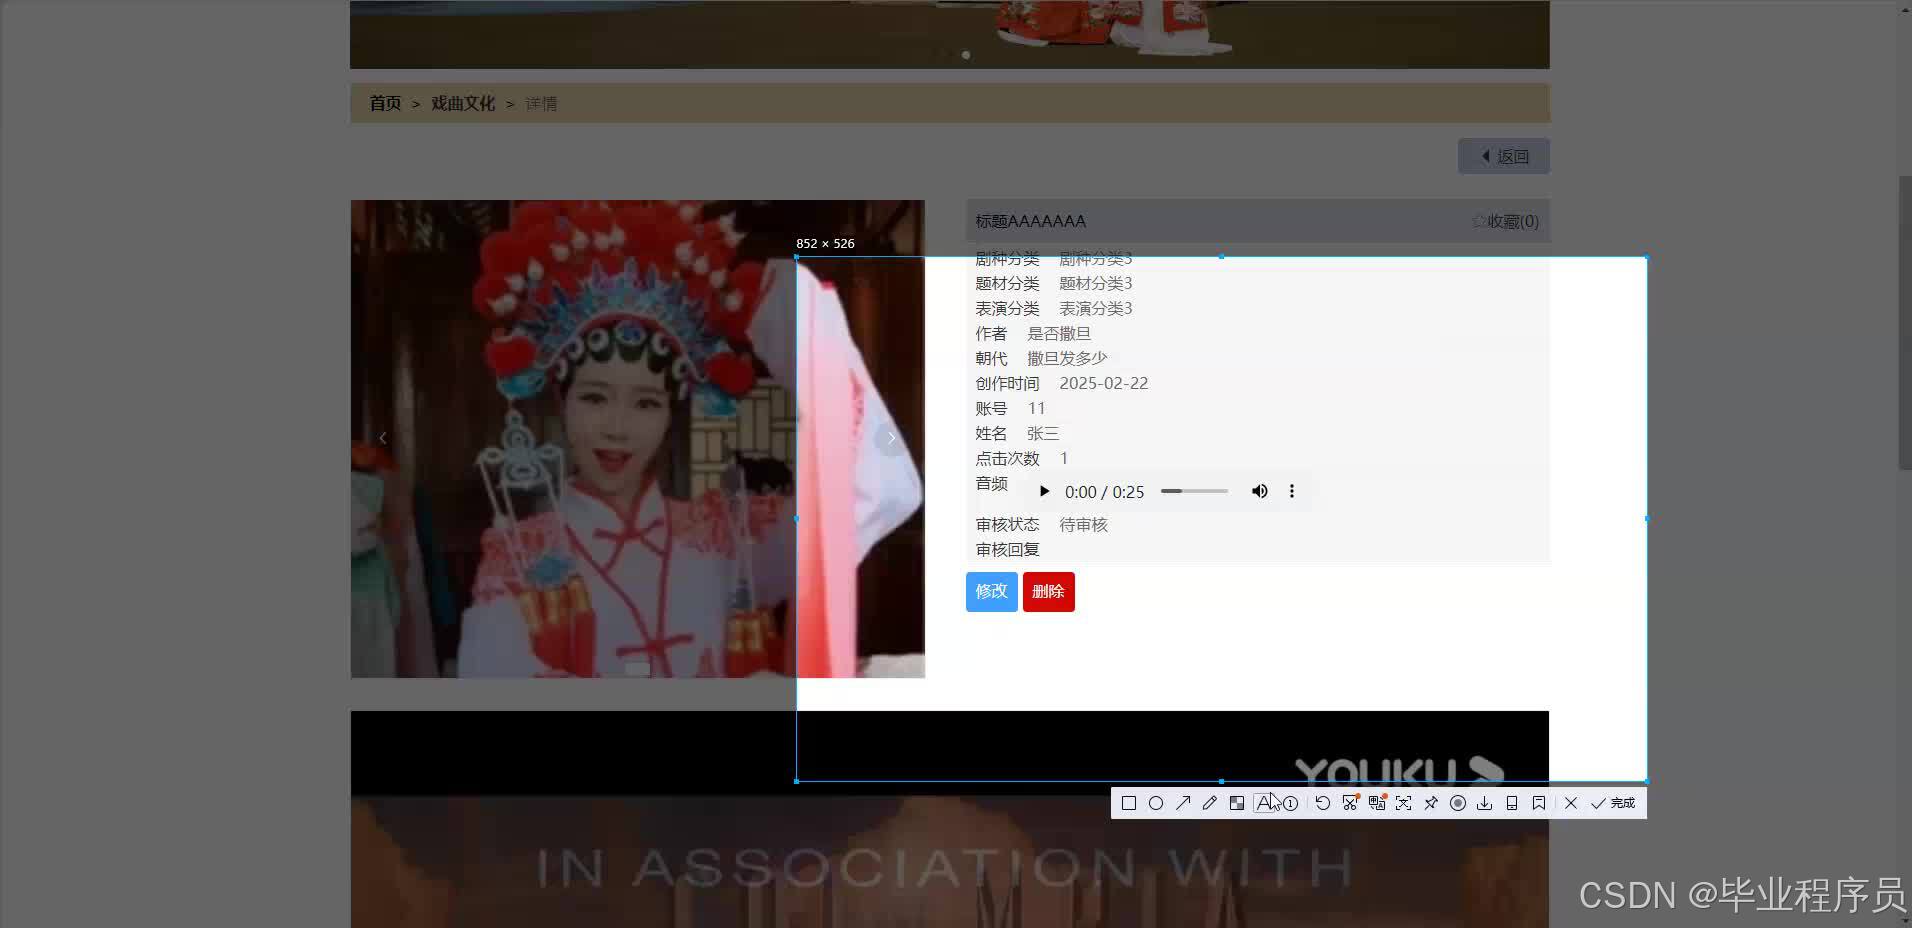Open 戏曲文化 breadcrumb link
Screen dimensions: 1912x928
[x=463, y=103]
